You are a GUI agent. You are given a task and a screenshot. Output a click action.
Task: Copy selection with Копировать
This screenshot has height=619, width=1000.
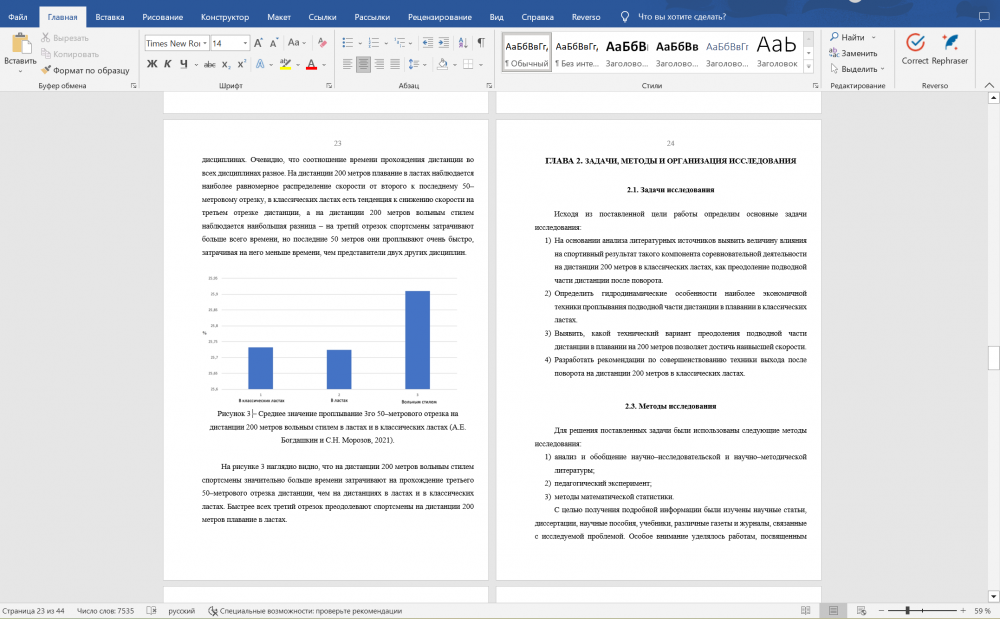point(70,54)
